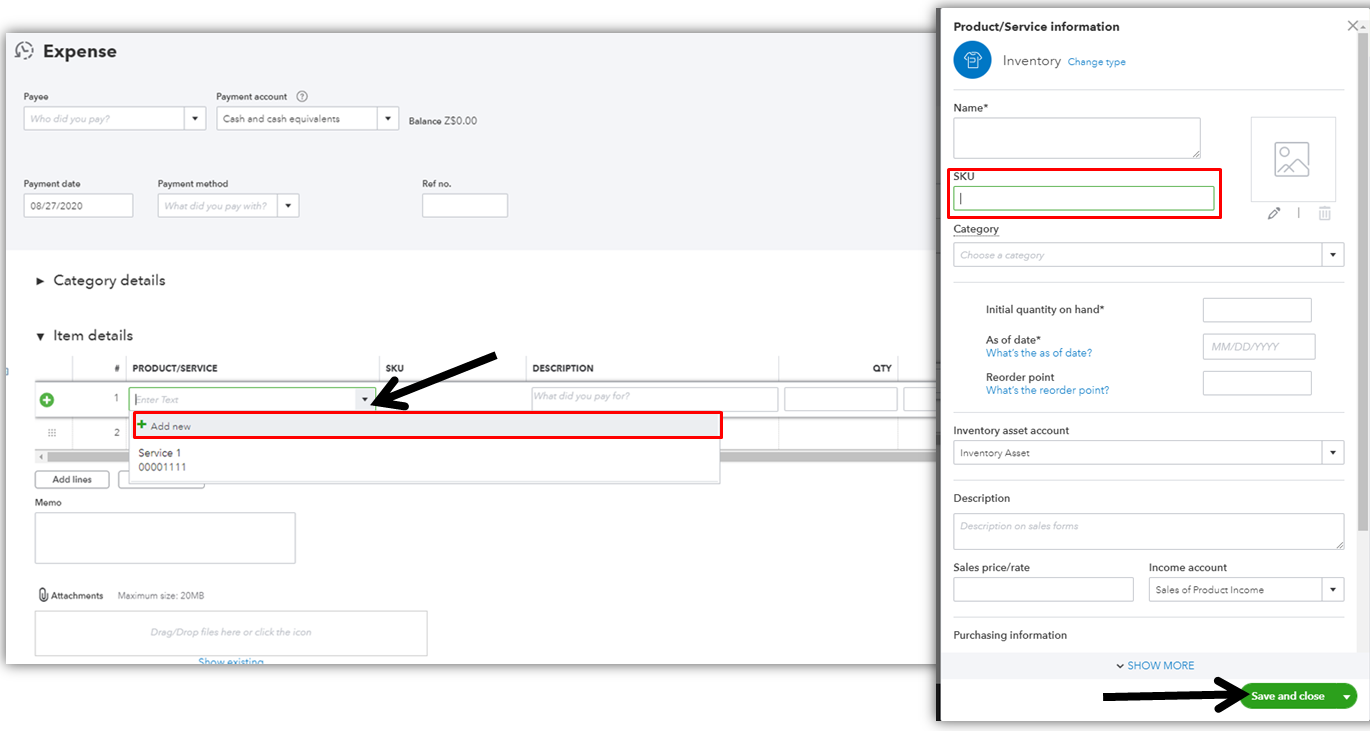The image size is (1370, 731).
Task: Collapse the Item details section
Action: tap(85, 336)
